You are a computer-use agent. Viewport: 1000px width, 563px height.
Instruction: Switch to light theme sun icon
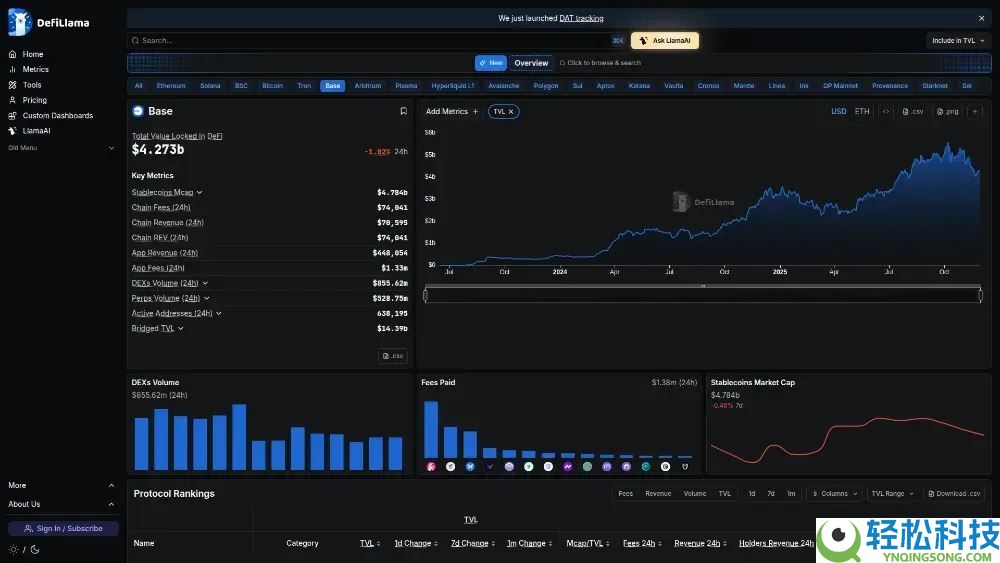13,549
